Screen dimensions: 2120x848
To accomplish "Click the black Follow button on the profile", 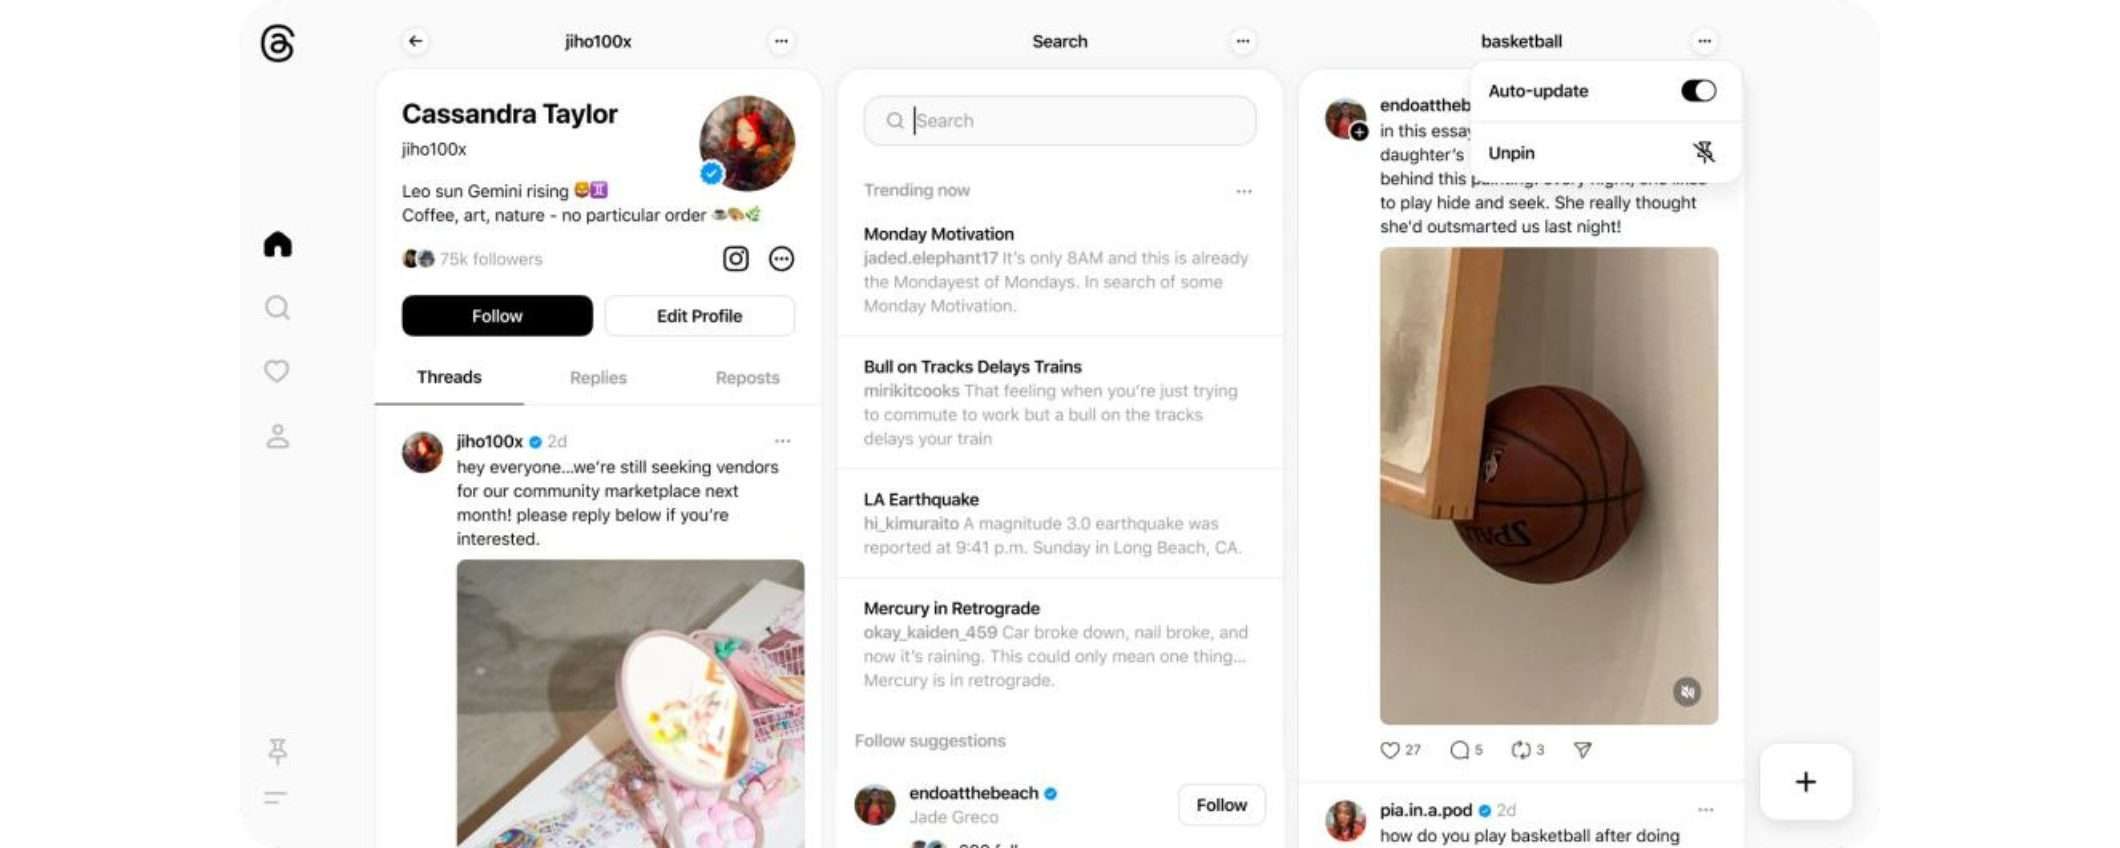I will 497,316.
